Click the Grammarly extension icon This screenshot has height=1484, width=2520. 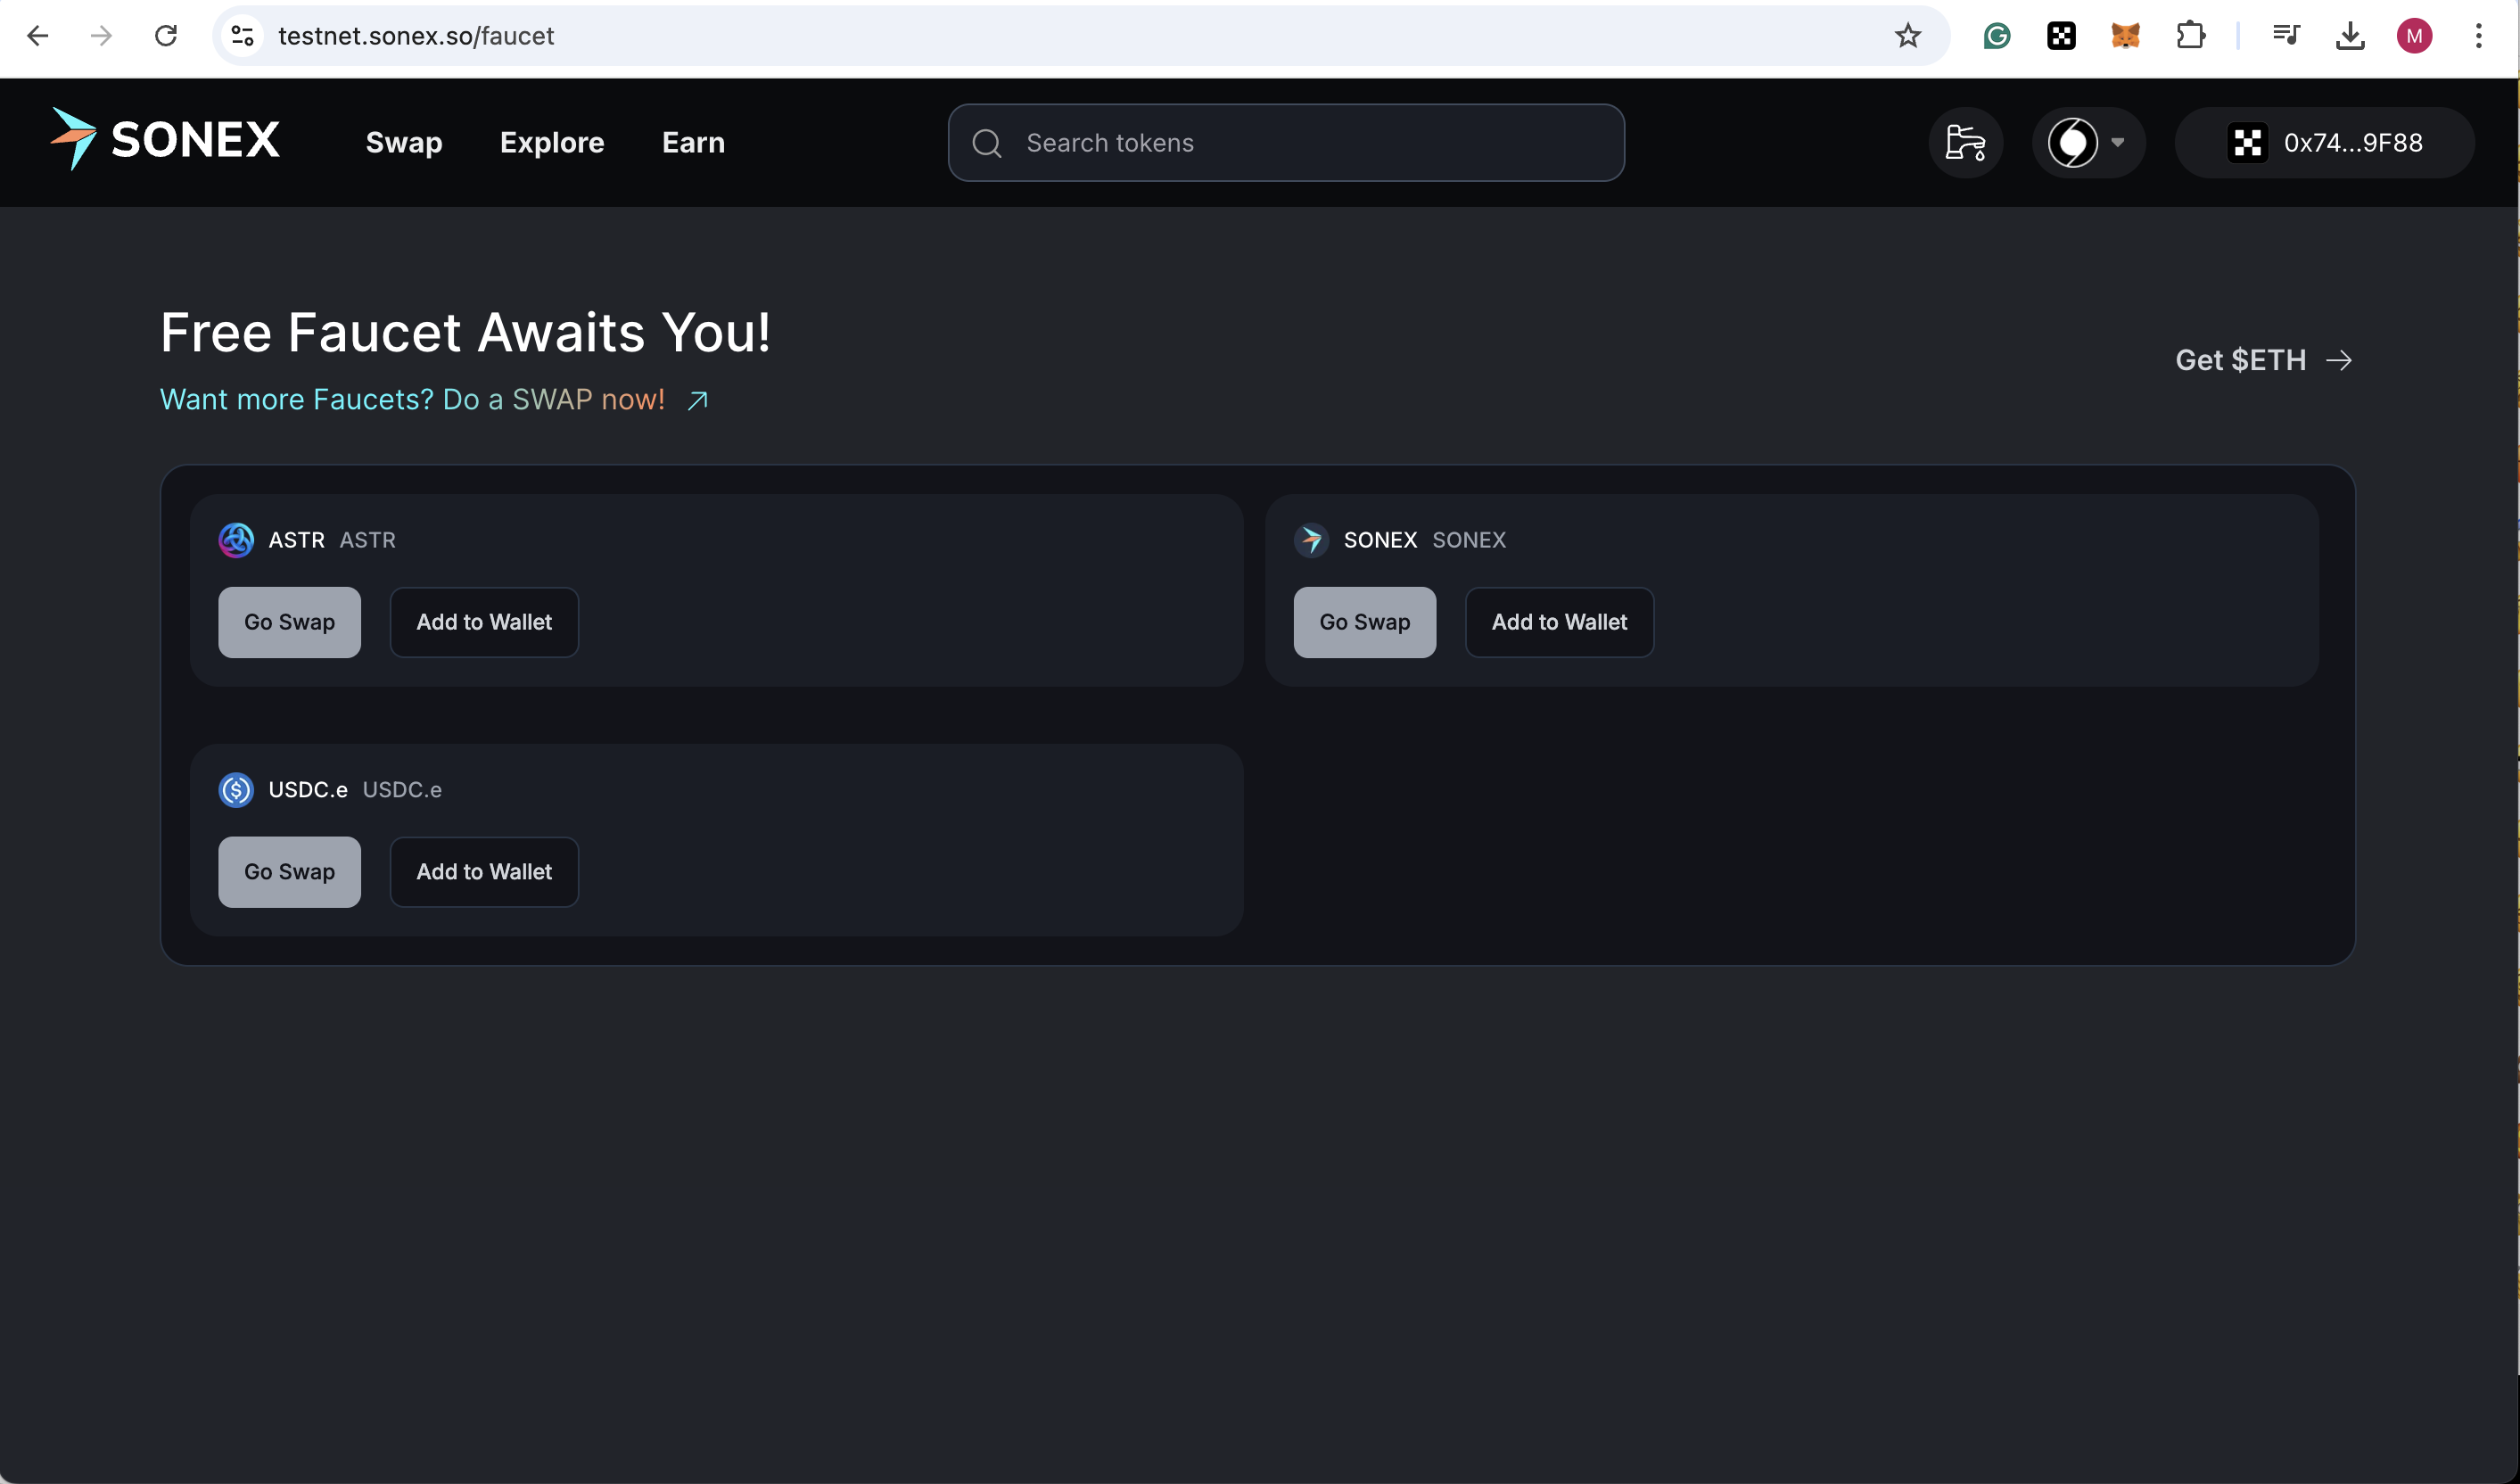pyautogui.click(x=1997, y=36)
